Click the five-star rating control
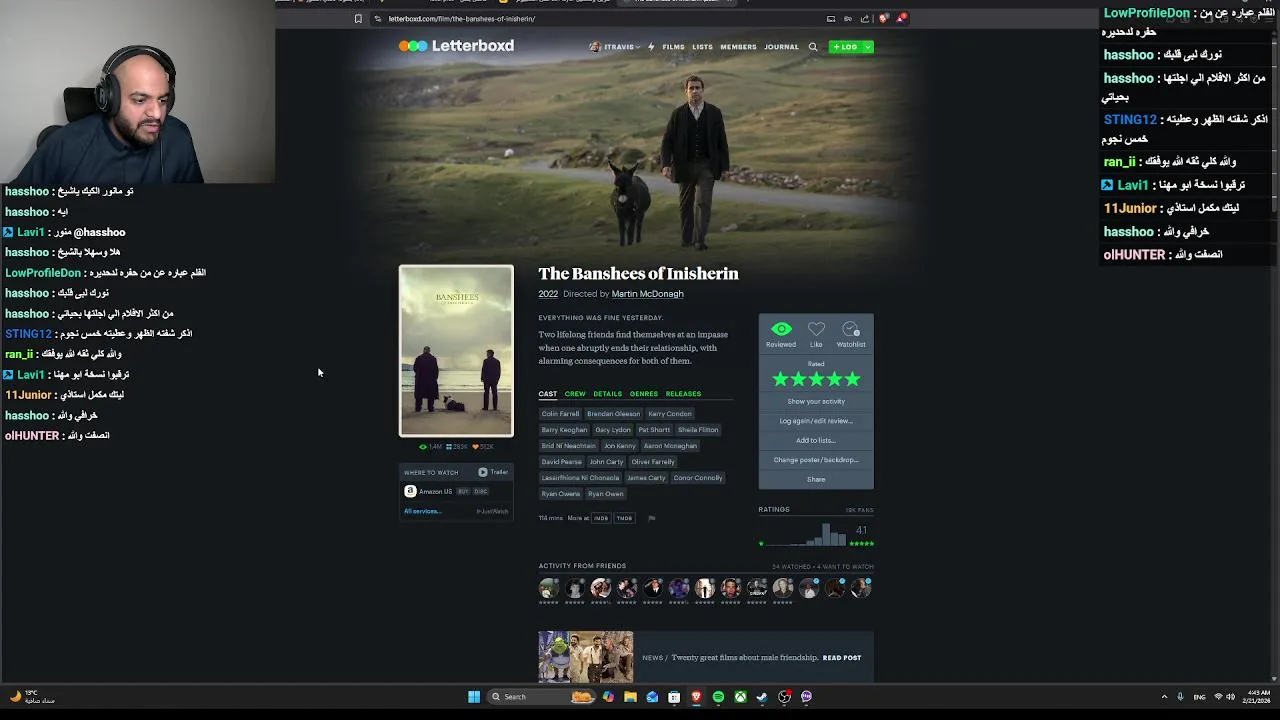Screen dimensions: 1280x720 tap(816, 379)
